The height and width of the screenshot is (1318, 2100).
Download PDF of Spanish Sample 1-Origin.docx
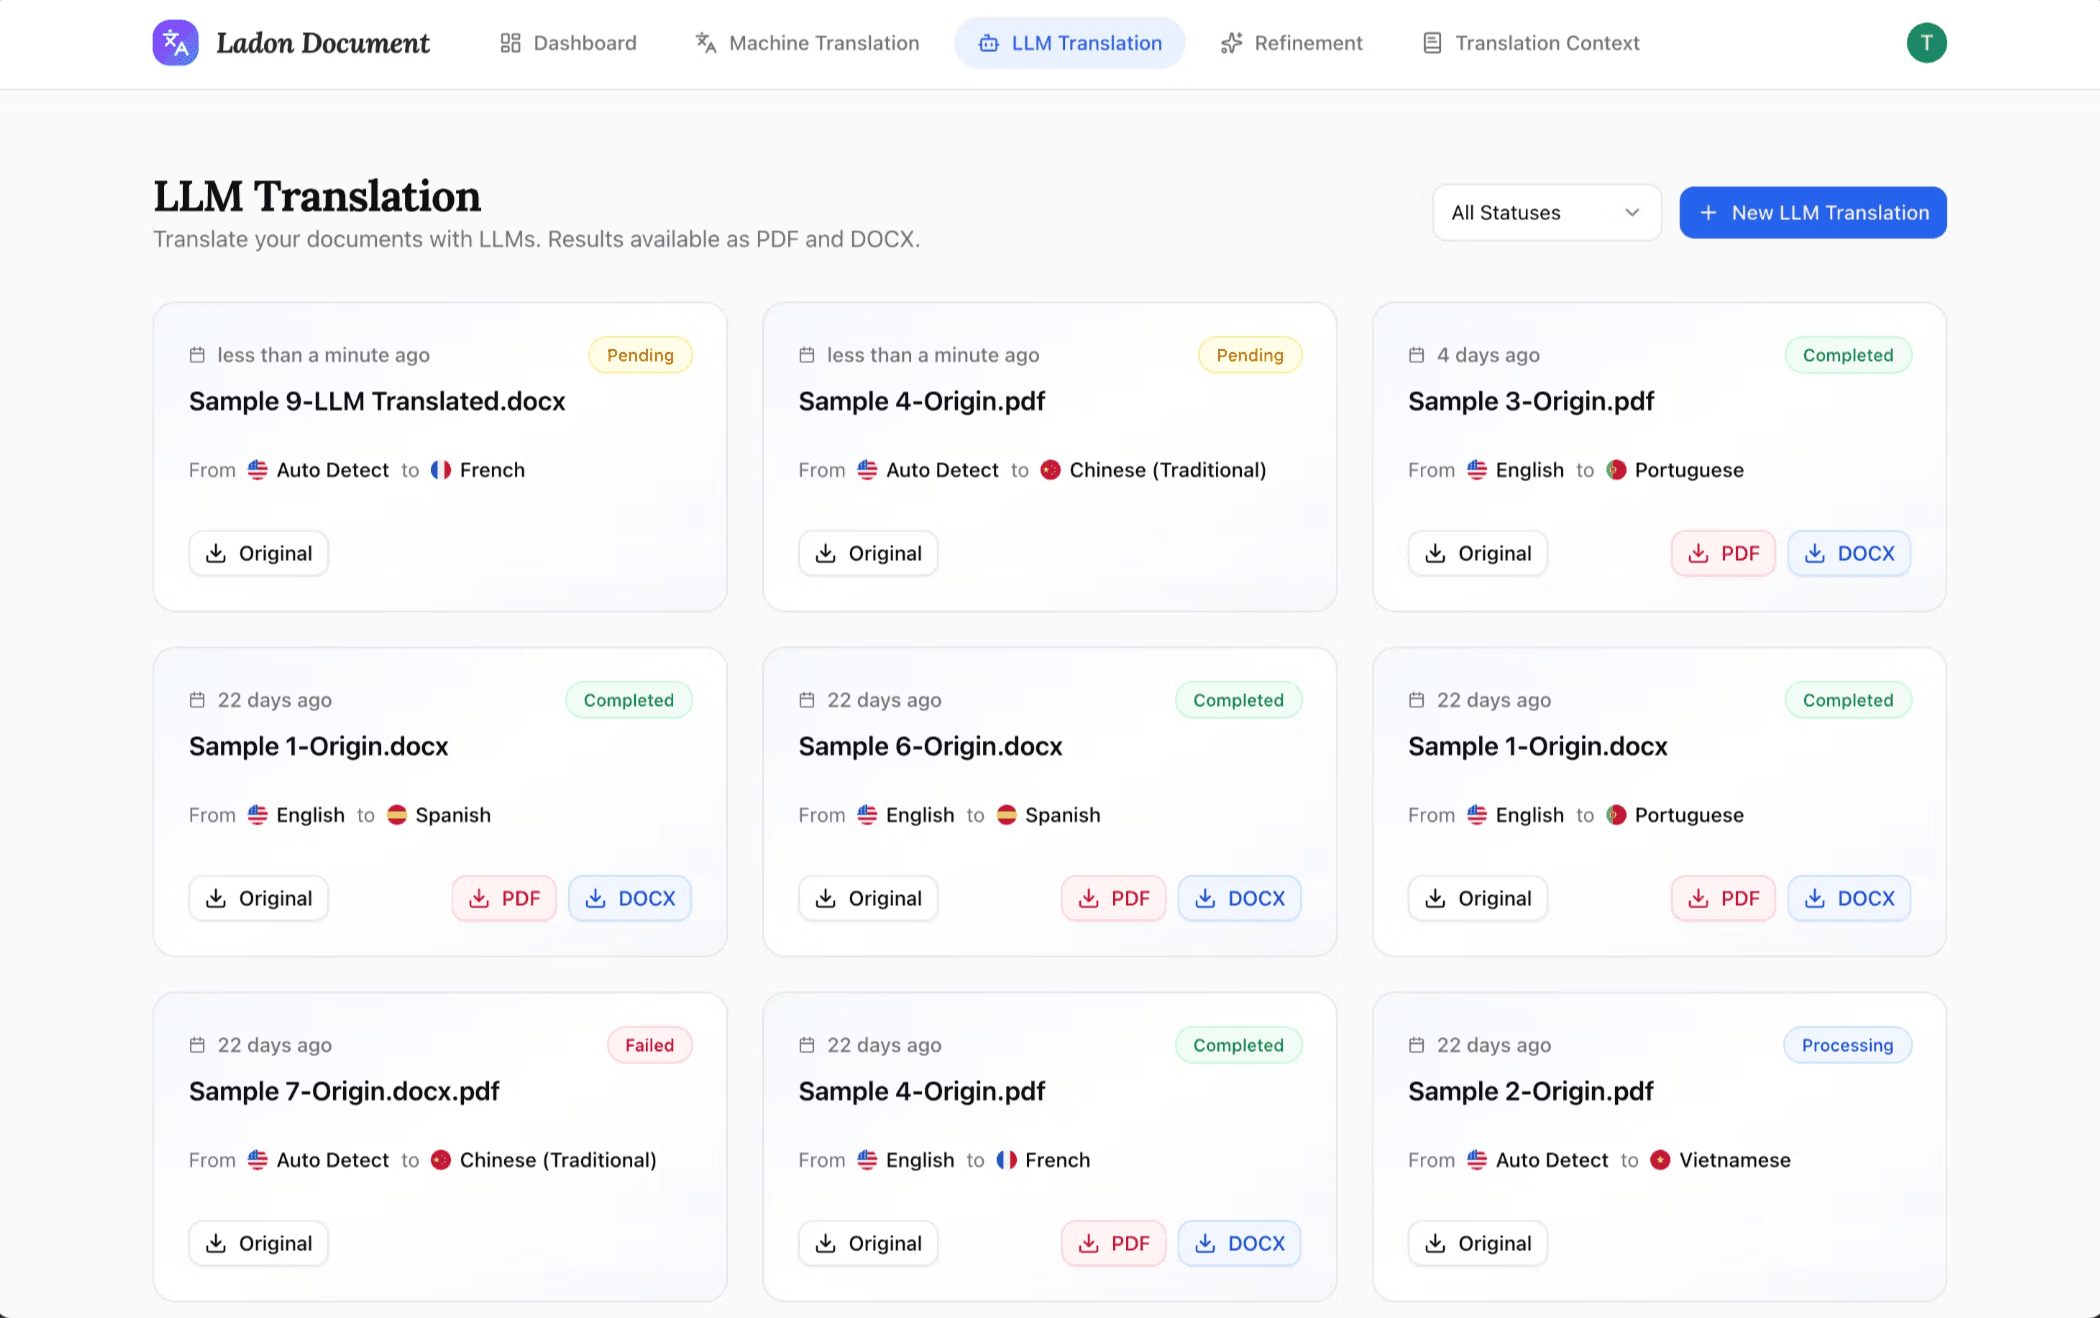point(504,898)
